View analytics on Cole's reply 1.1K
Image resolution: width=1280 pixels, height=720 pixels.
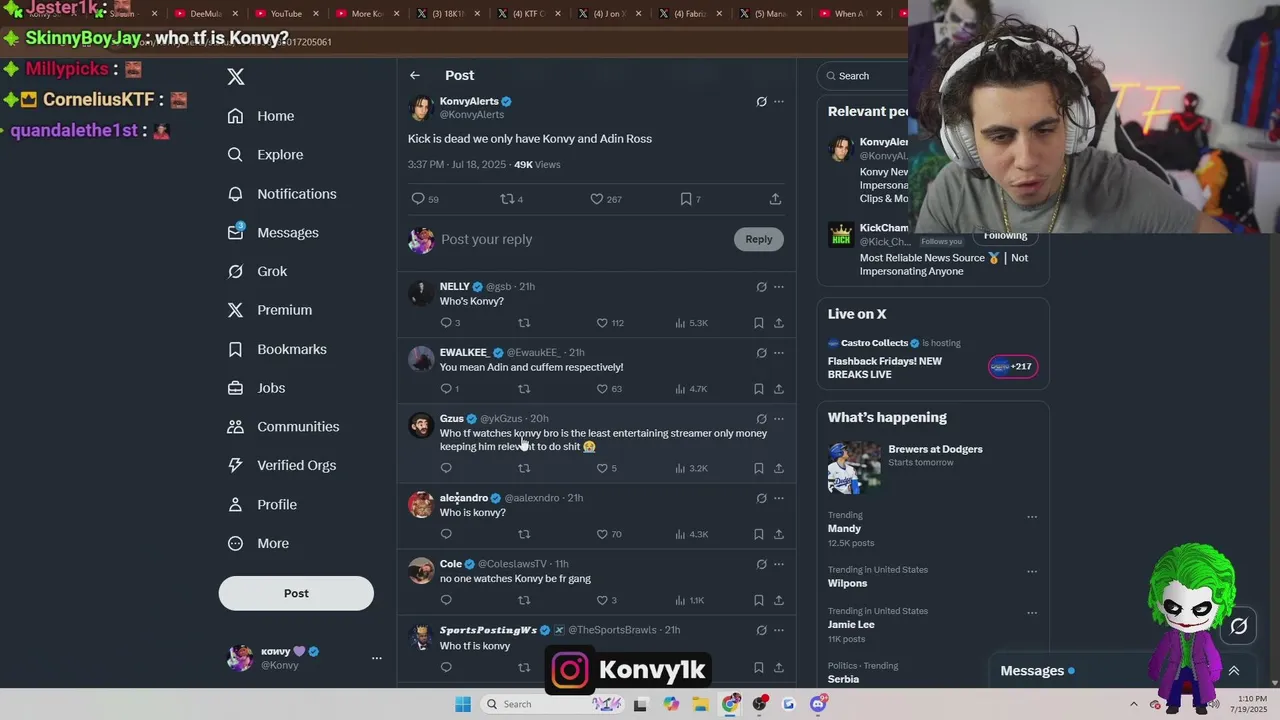(690, 600)
